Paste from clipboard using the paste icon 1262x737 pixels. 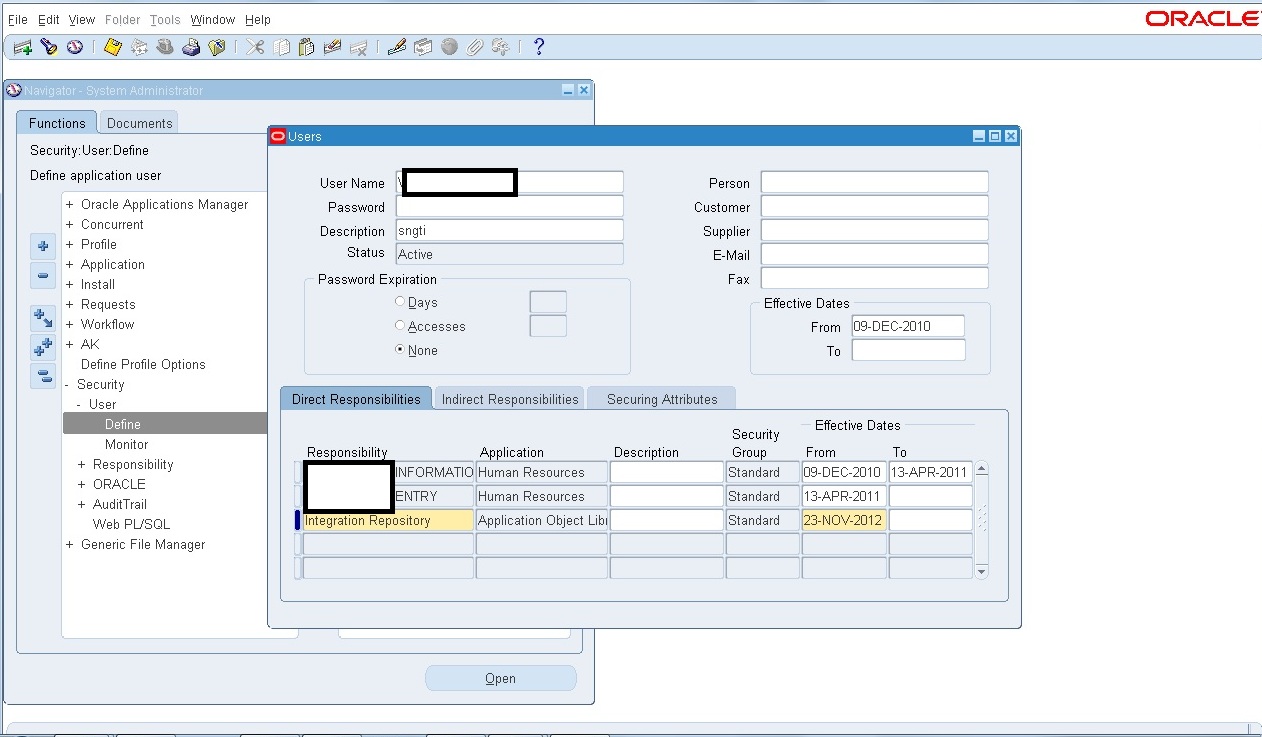pyautogui.click(x=306, y=46)
